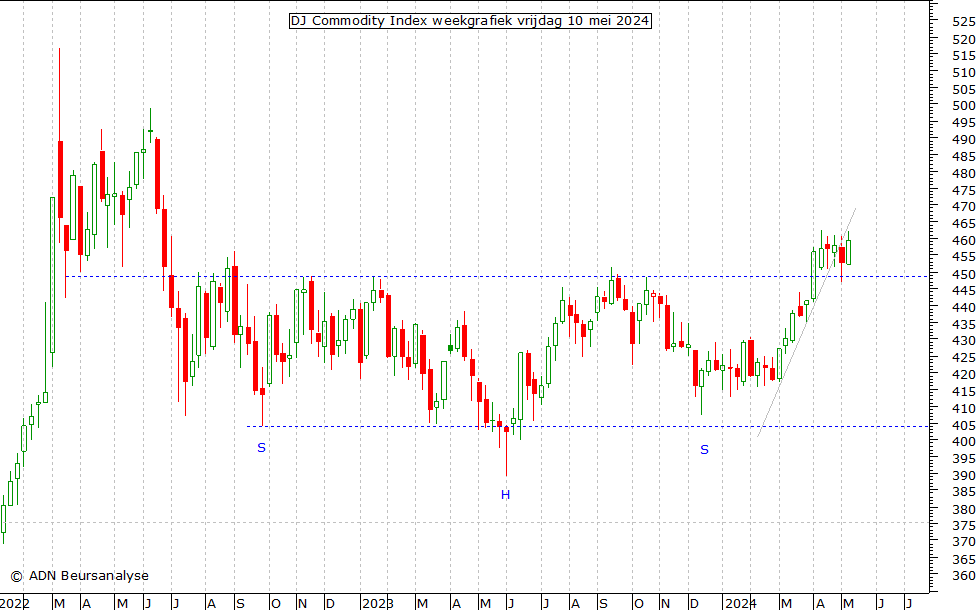Click the chart title DJ Commodity Index weekgrafiek

[470, 21]
